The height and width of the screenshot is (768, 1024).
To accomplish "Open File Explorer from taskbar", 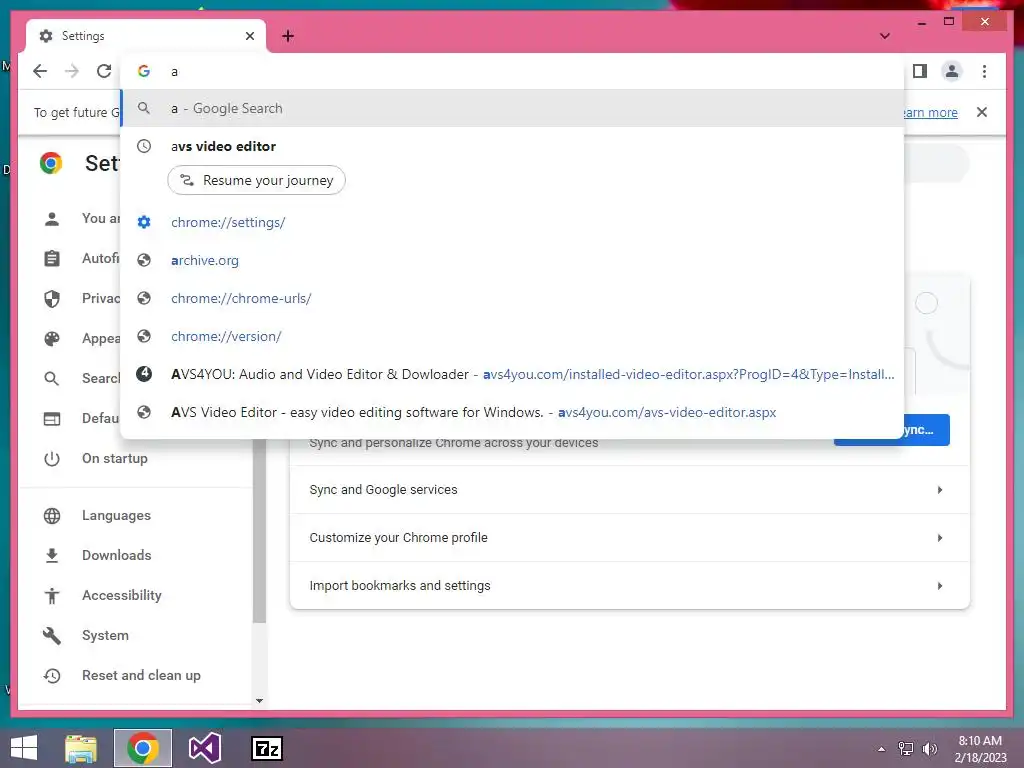I will [81, 748].
